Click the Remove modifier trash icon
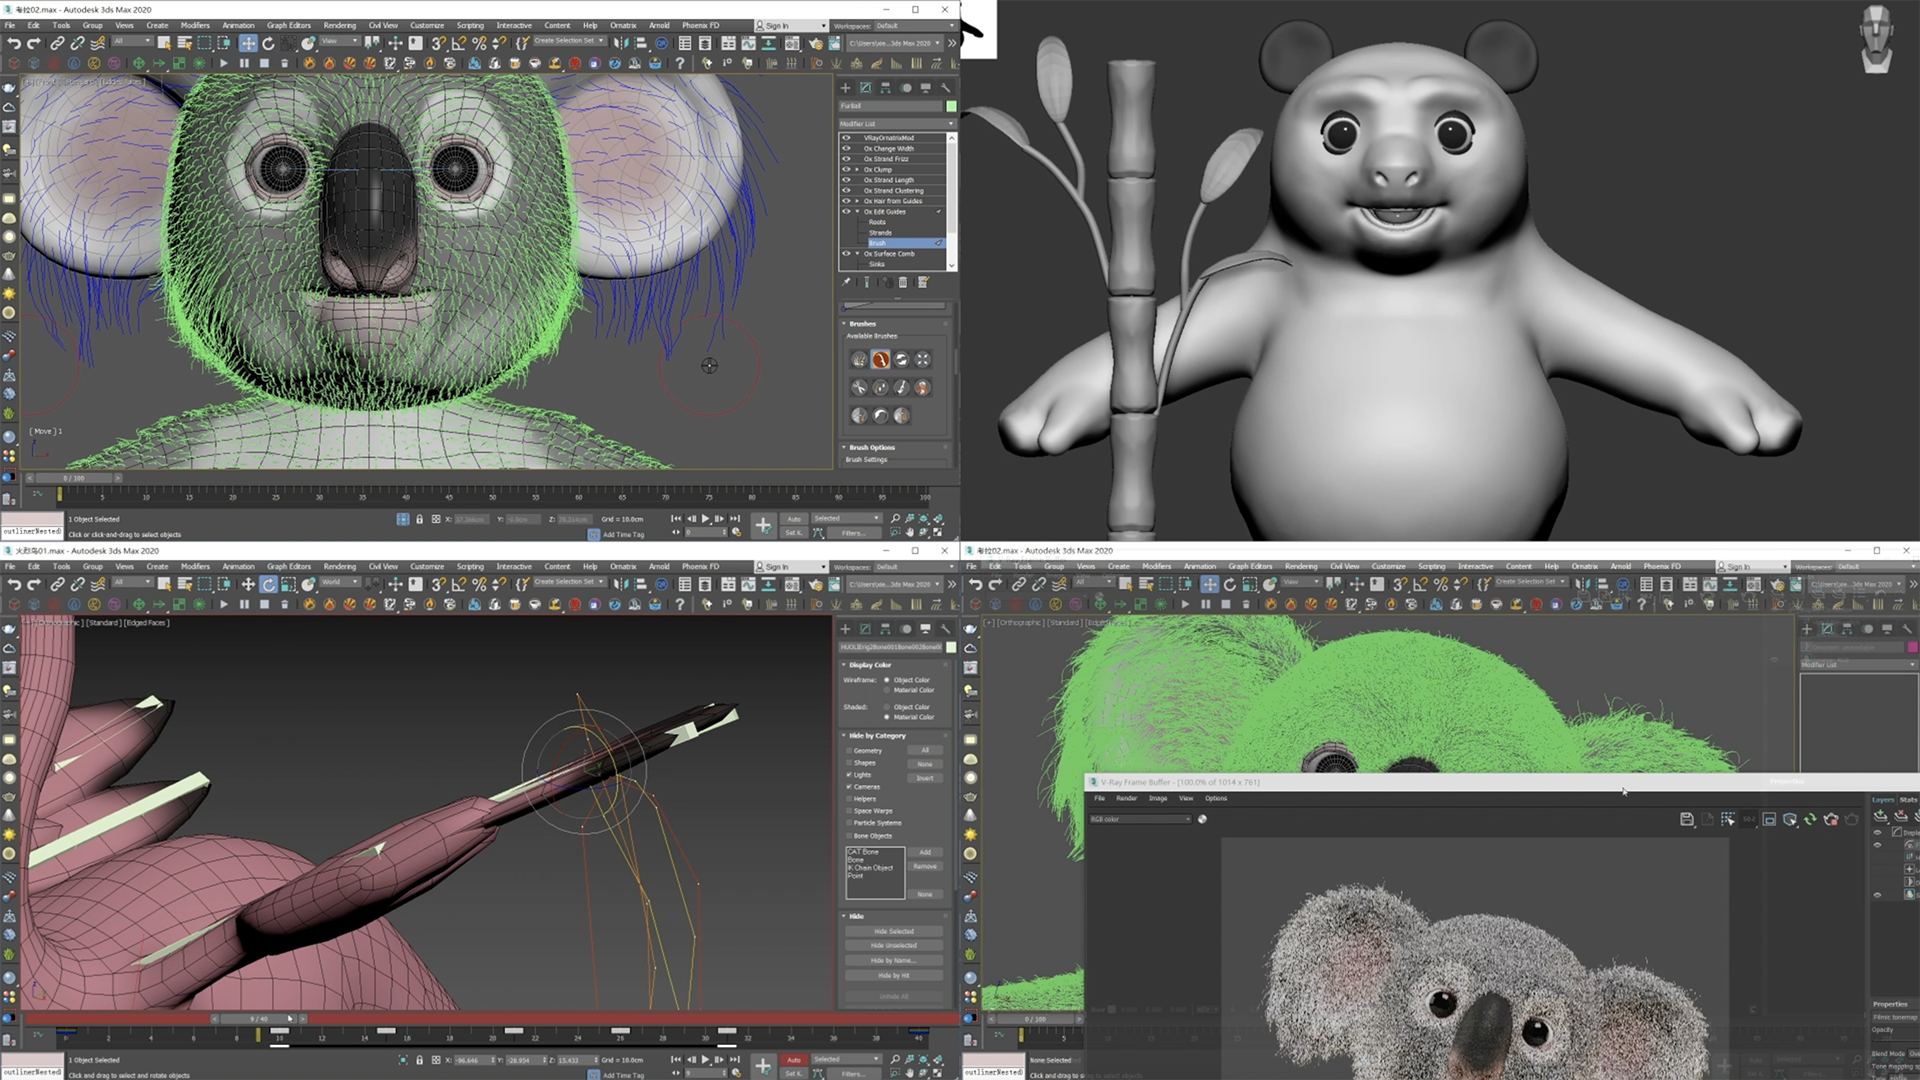 point(903,283)
